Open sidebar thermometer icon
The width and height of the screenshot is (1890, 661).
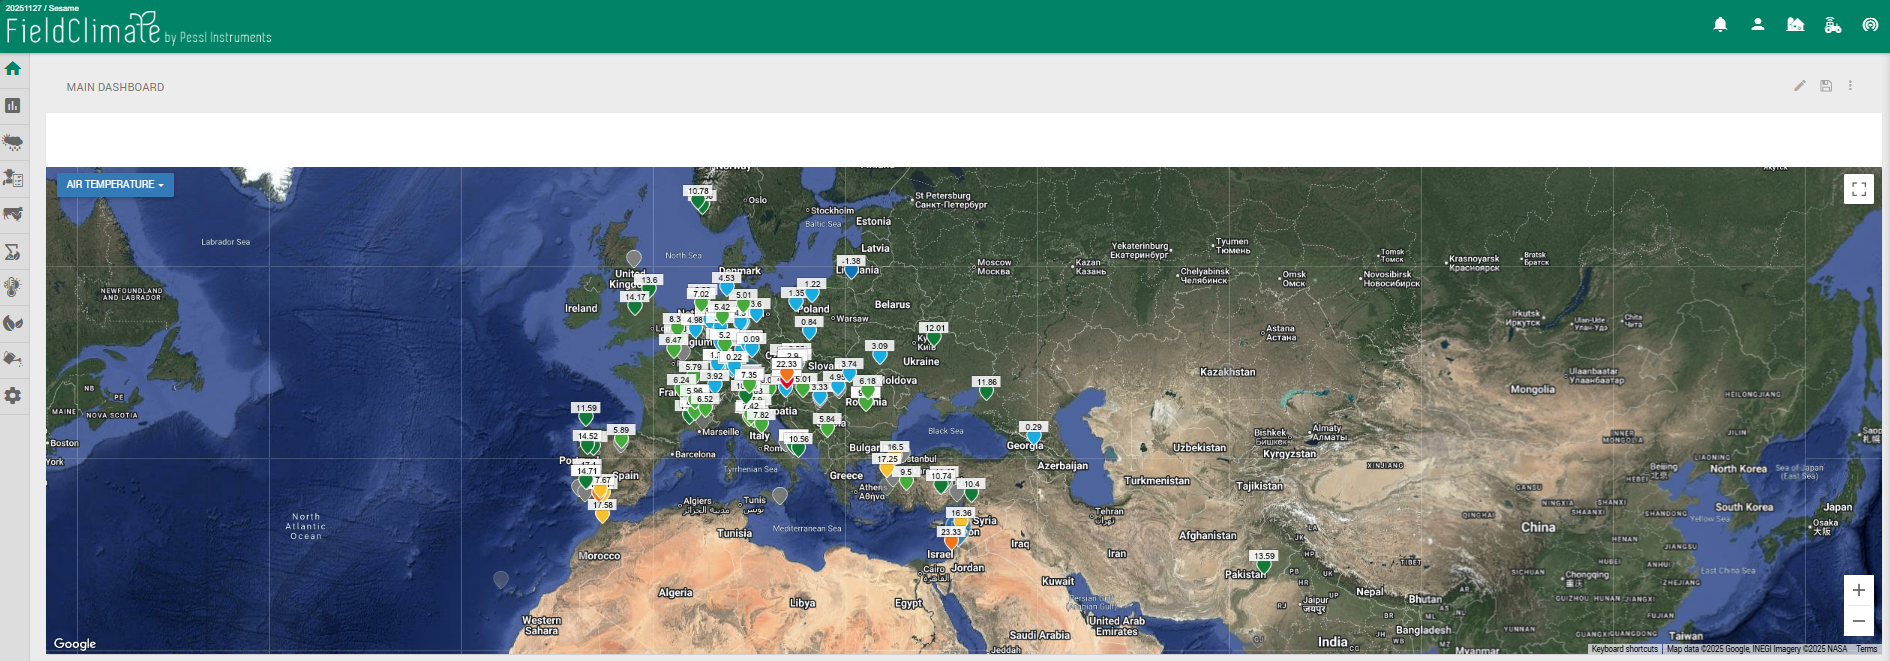coord(13,287)
